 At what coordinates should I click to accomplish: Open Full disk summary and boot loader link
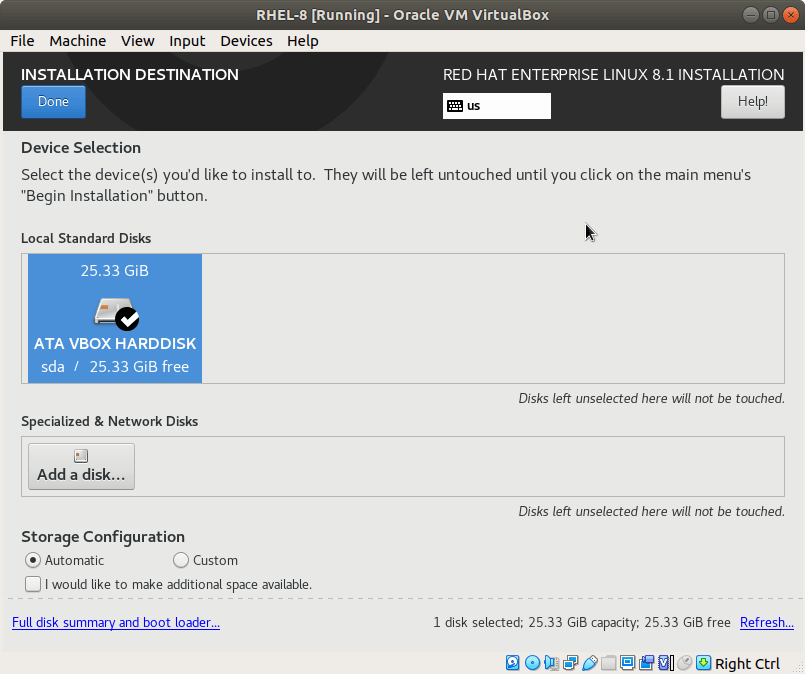coord(116,623)
